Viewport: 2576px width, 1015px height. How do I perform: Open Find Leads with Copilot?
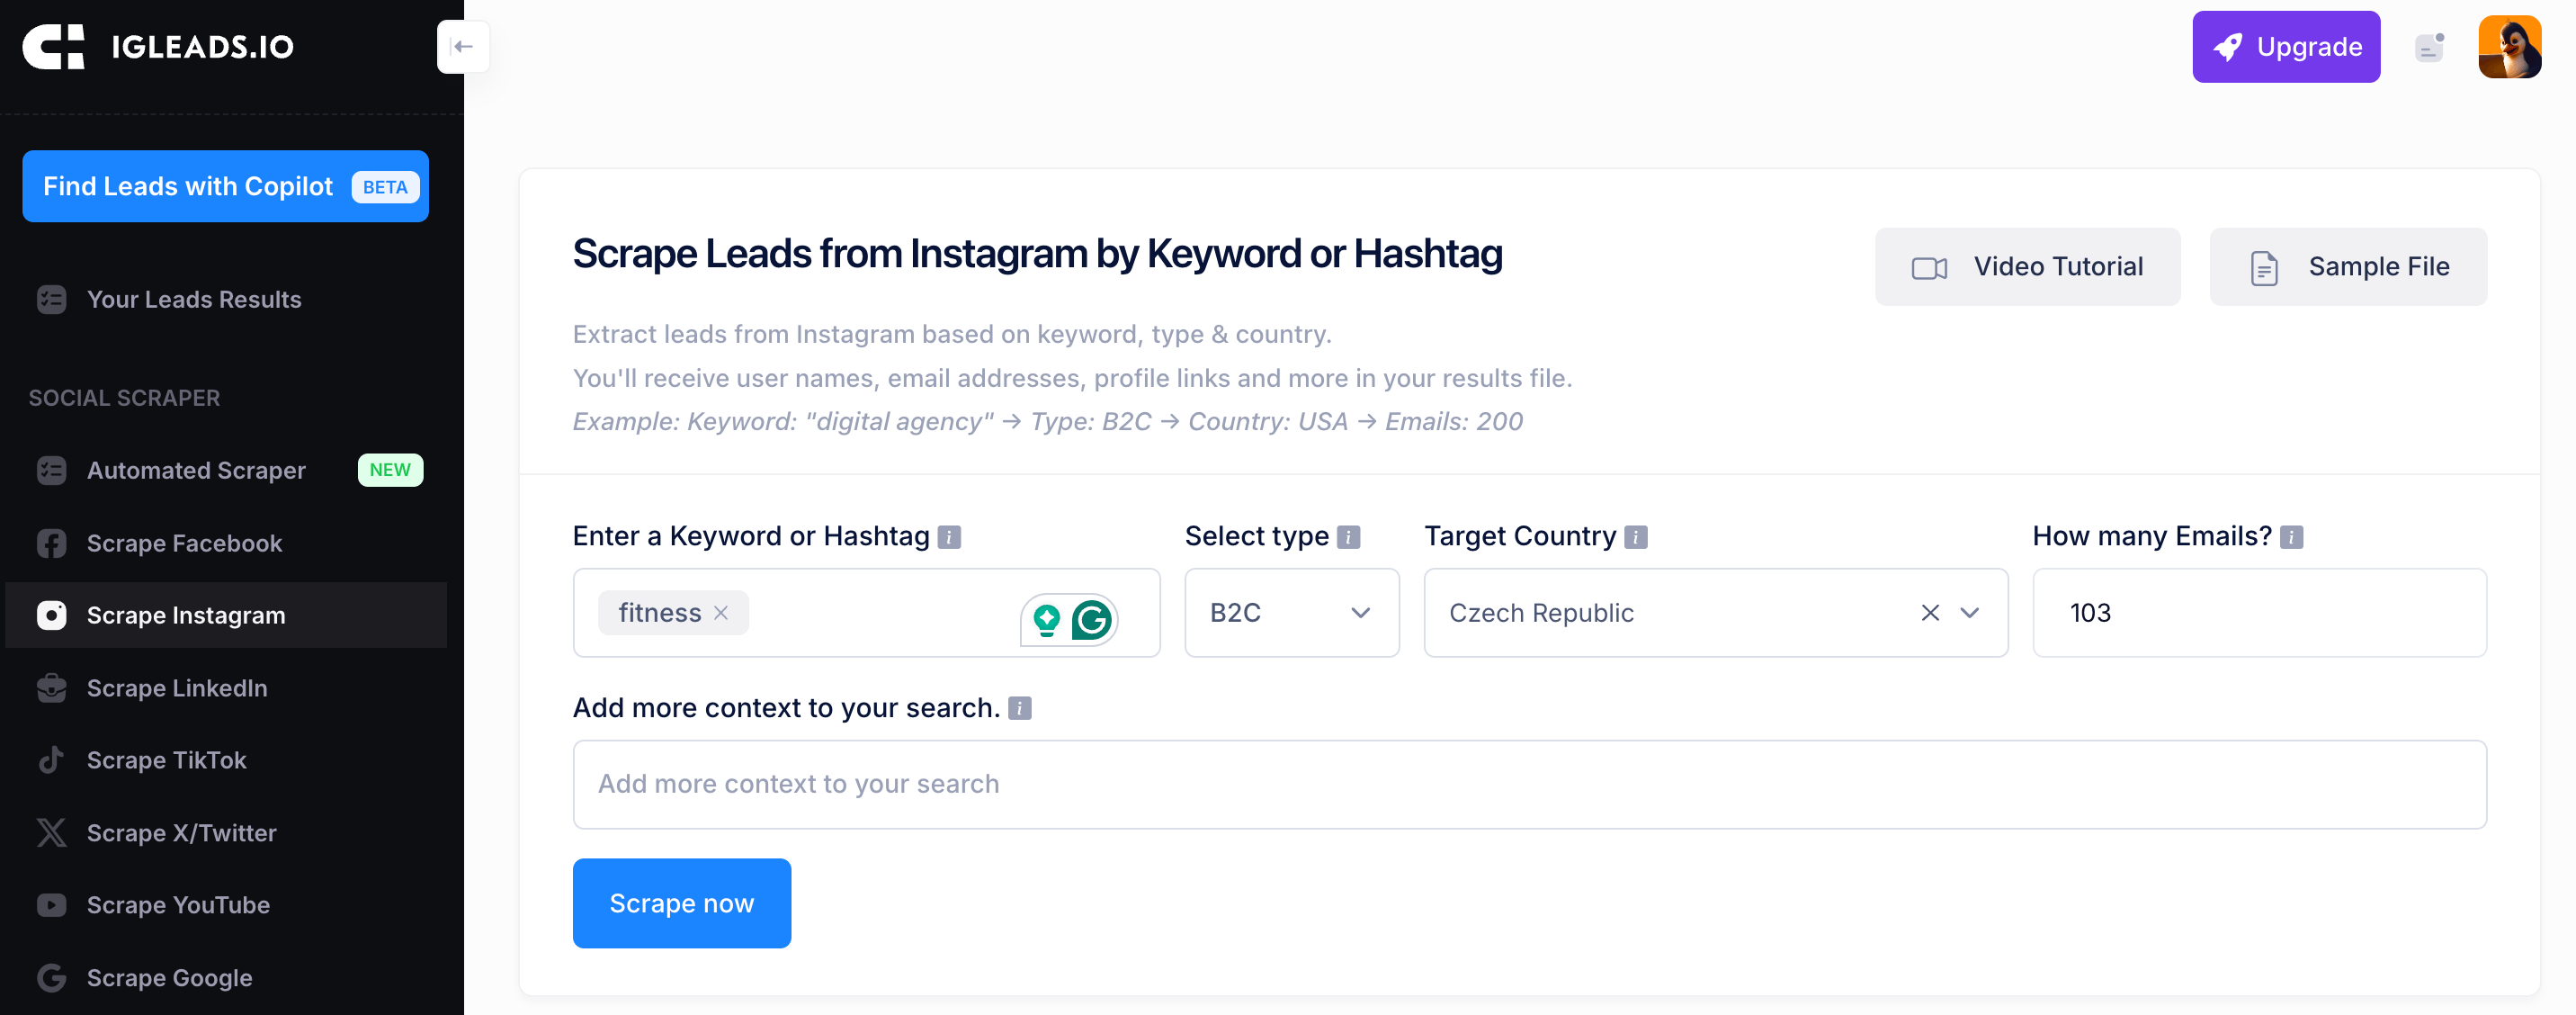225,186
